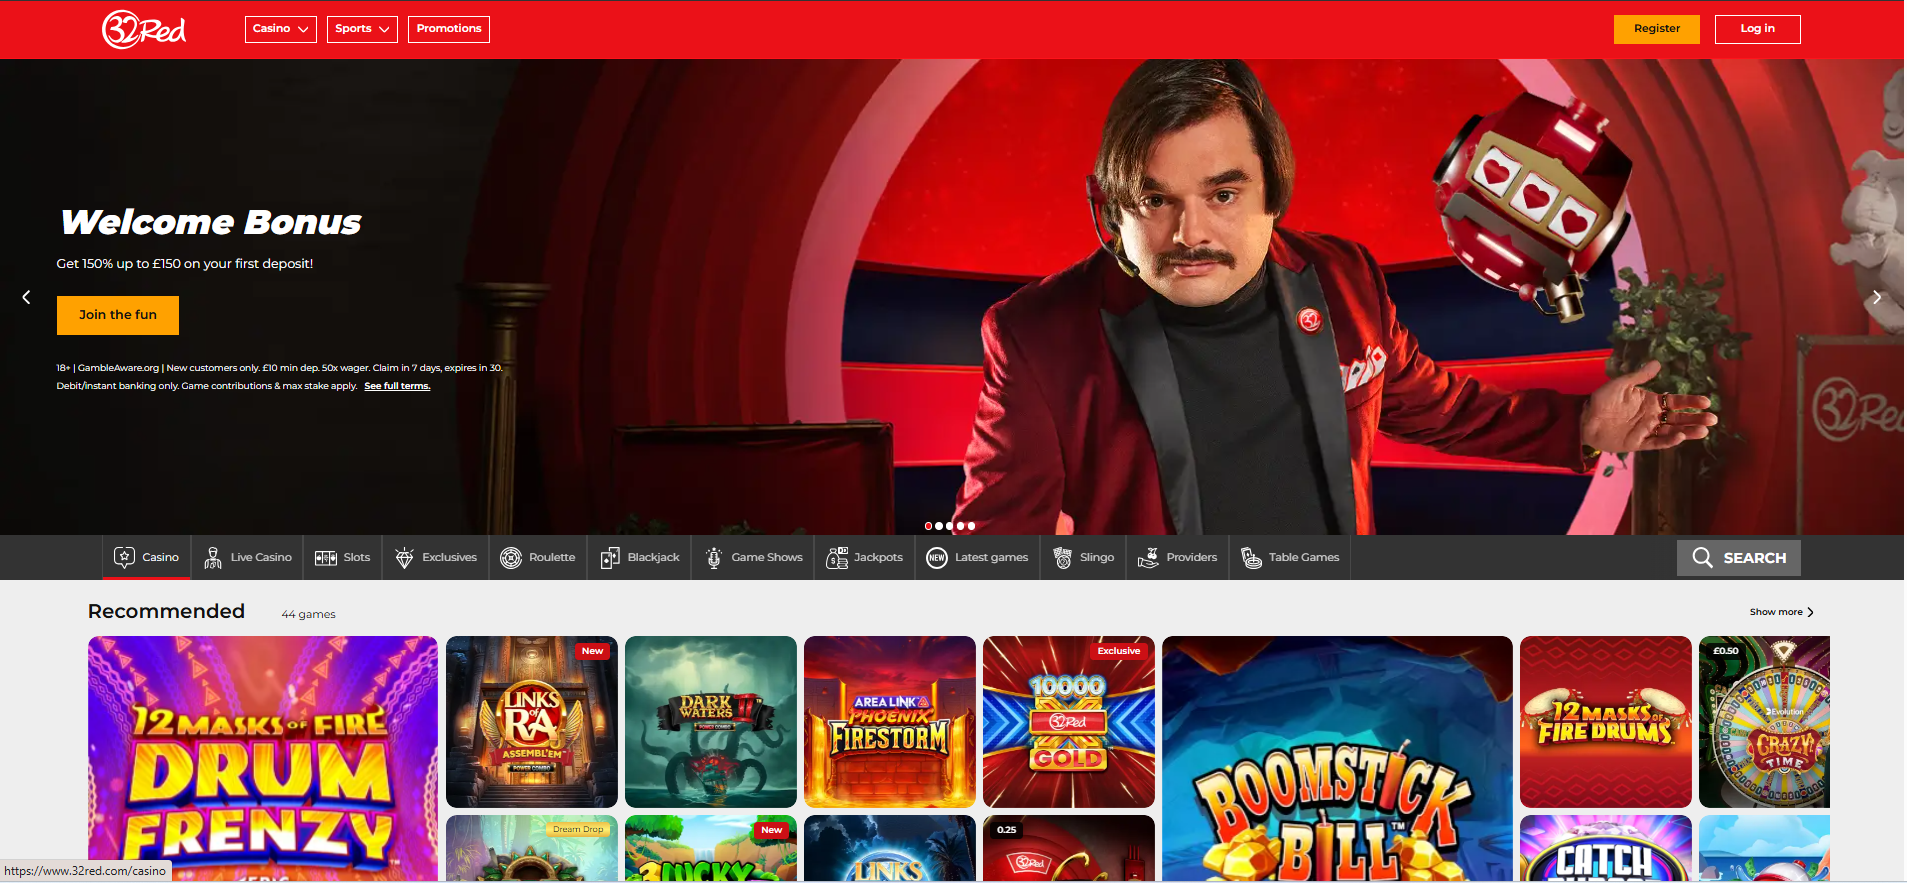Select the fifth carousel dot

pyautogui.click(x=971, y=526)
